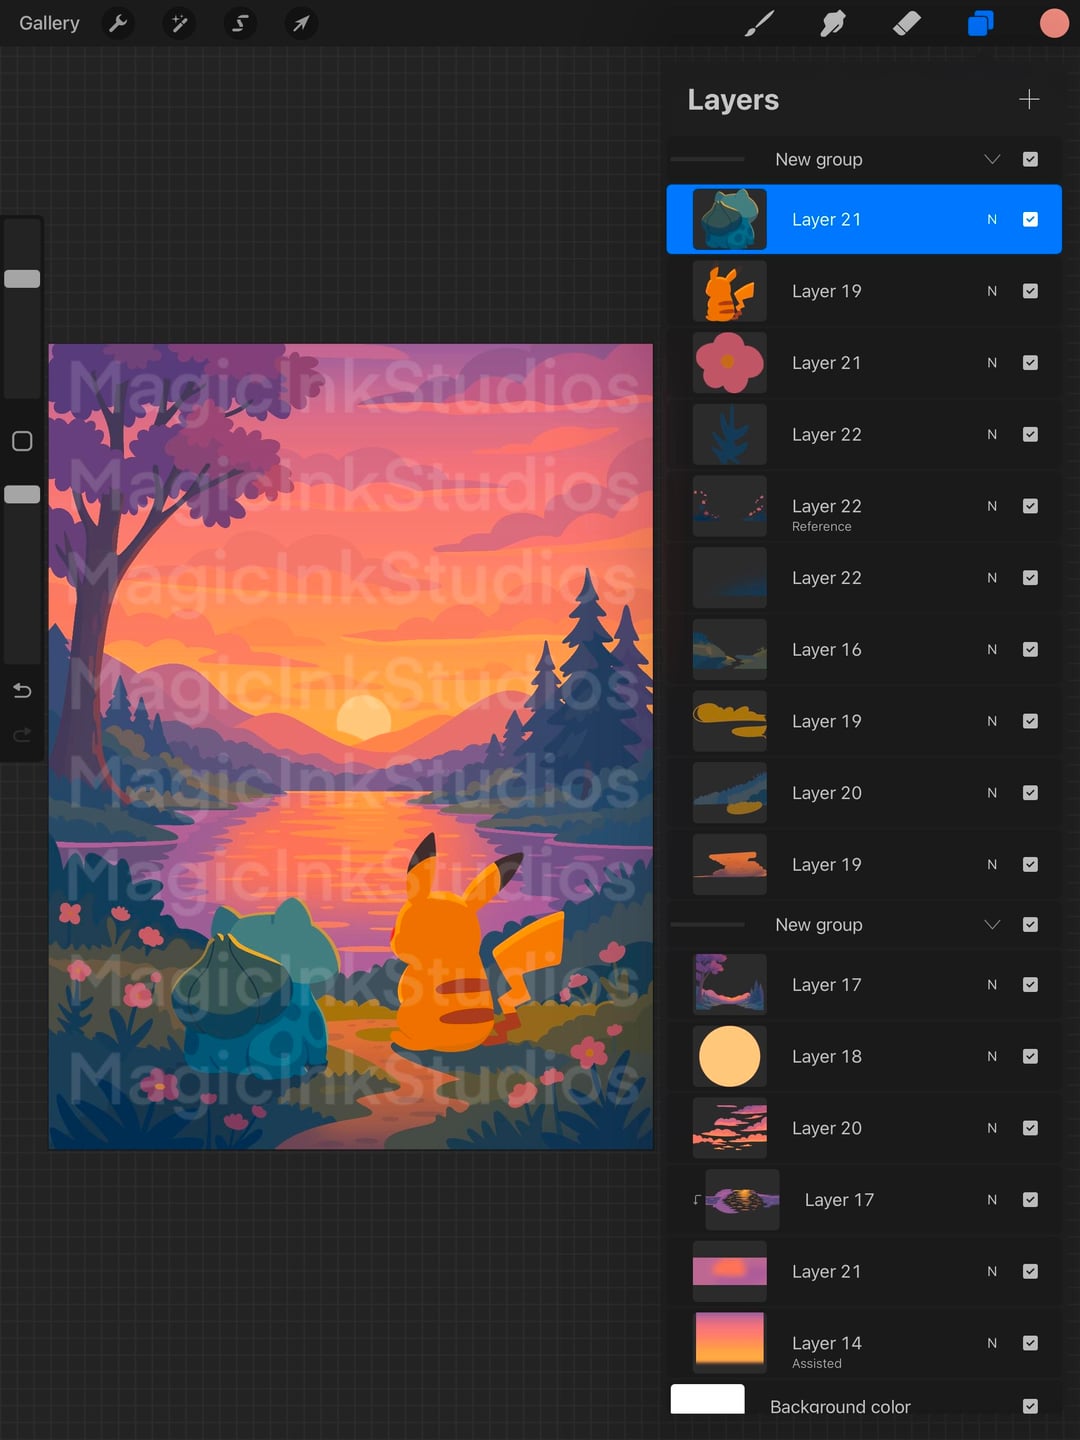Select the Eraser tool

pyautogui.click(x=906, y=23)
